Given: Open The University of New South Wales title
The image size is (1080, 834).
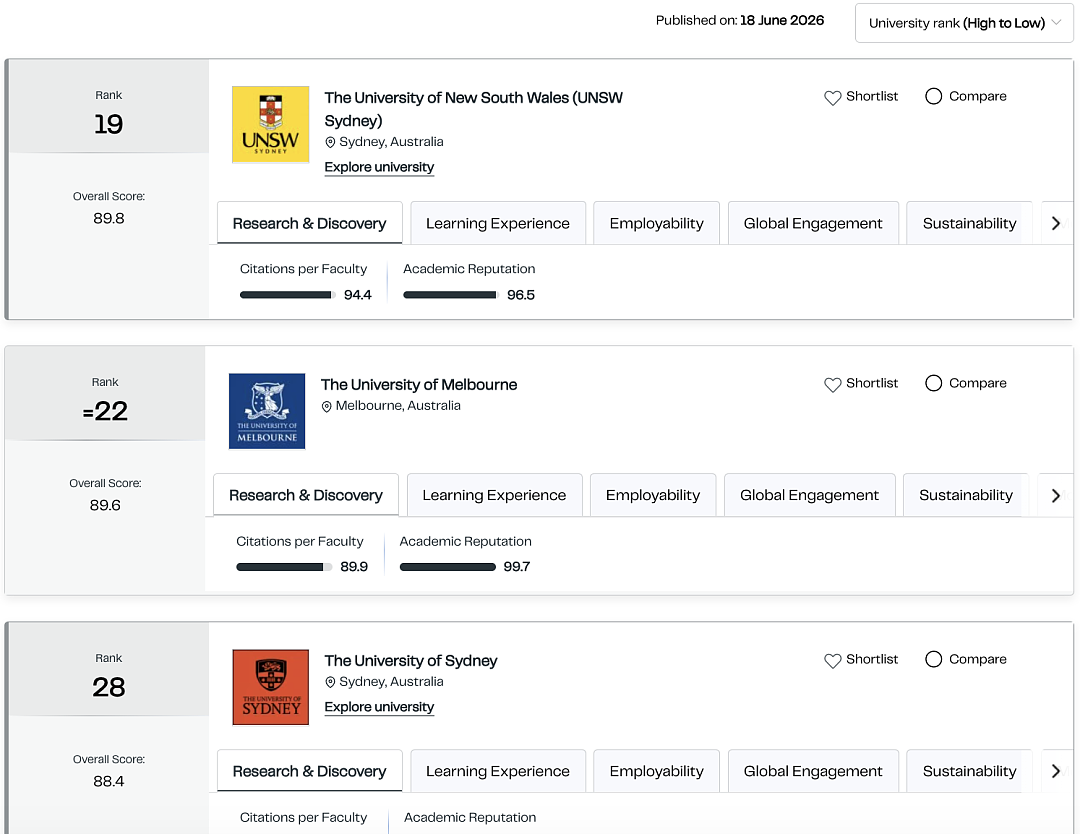Looking at the screenshot, I should point(473,109).
